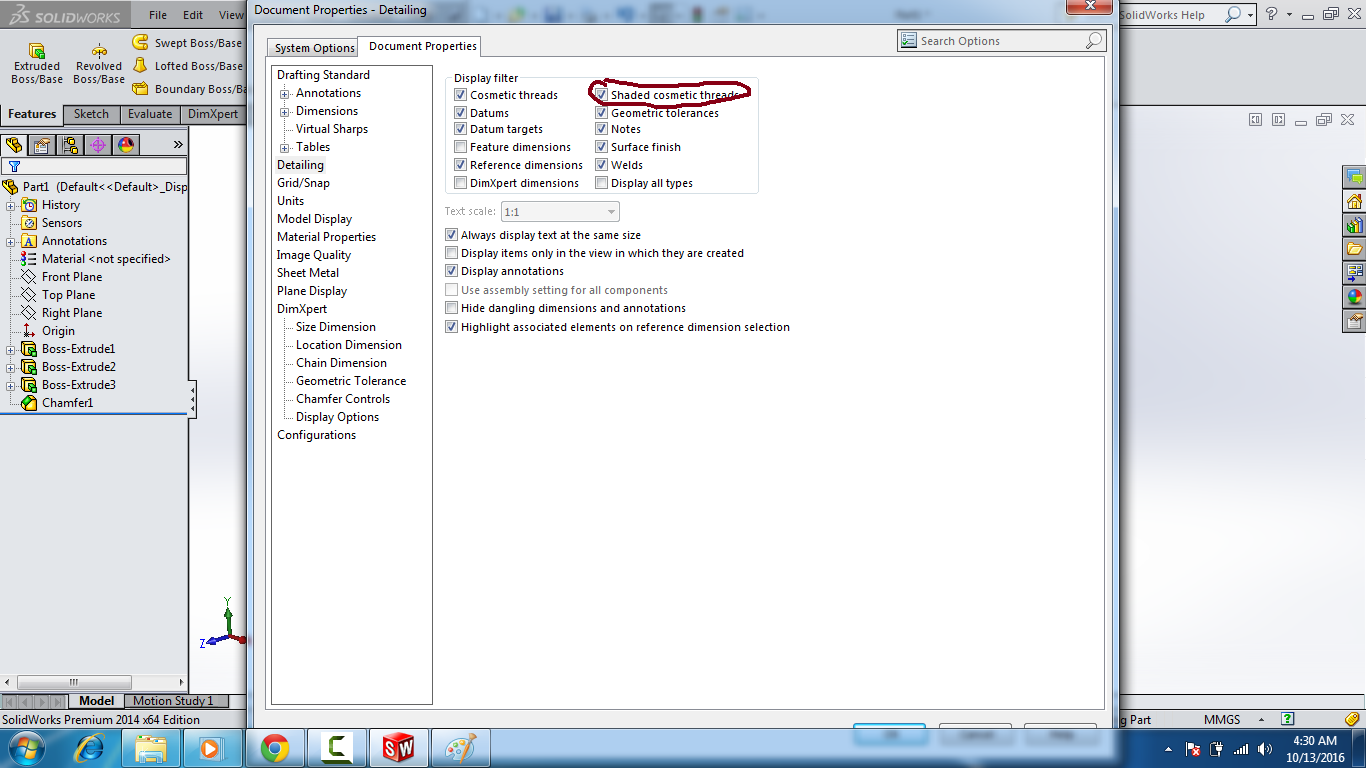Open Paint from taskbar
The height and width of the screenshot is (768, 1366).
coord(461,747)
